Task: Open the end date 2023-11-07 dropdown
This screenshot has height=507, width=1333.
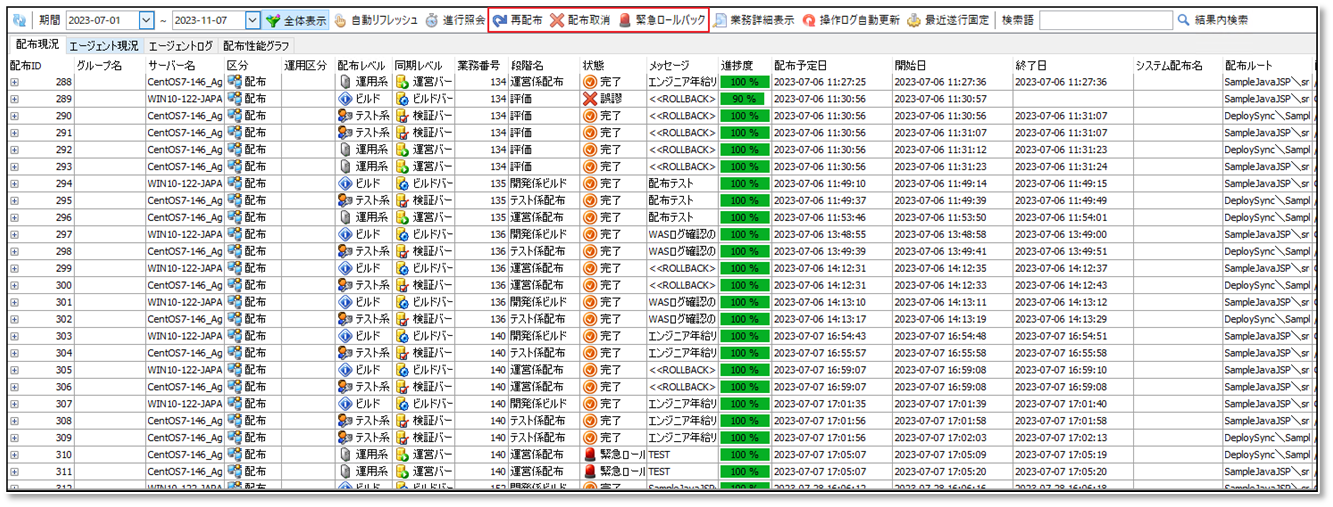Action: [252, 20]
